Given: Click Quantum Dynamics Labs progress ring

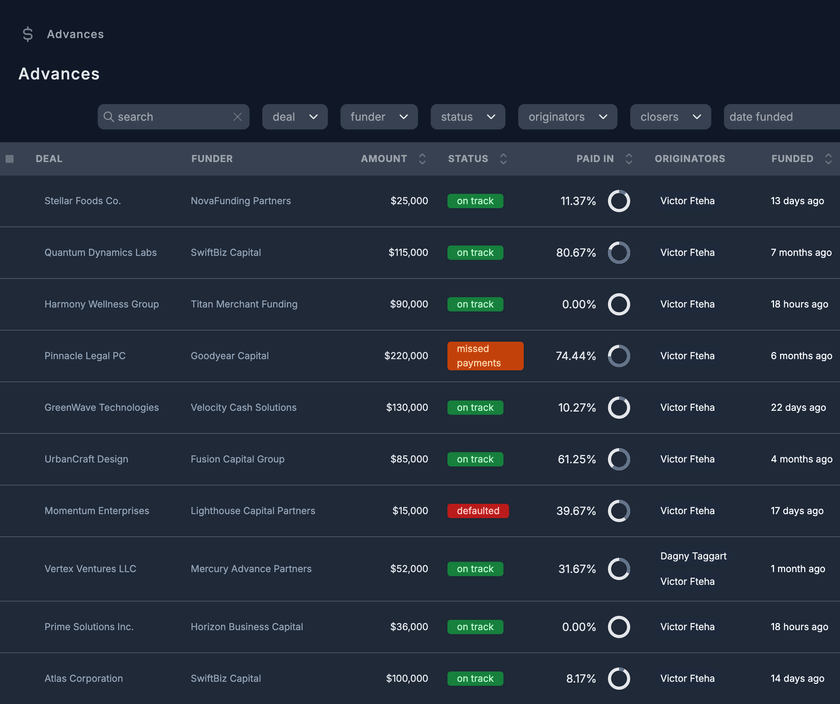Looking at the screenshot, I should [x=619, y=253].
